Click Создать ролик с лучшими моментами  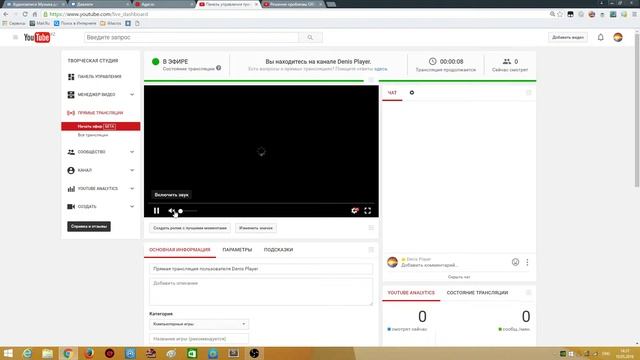click(x=190, y=228)
